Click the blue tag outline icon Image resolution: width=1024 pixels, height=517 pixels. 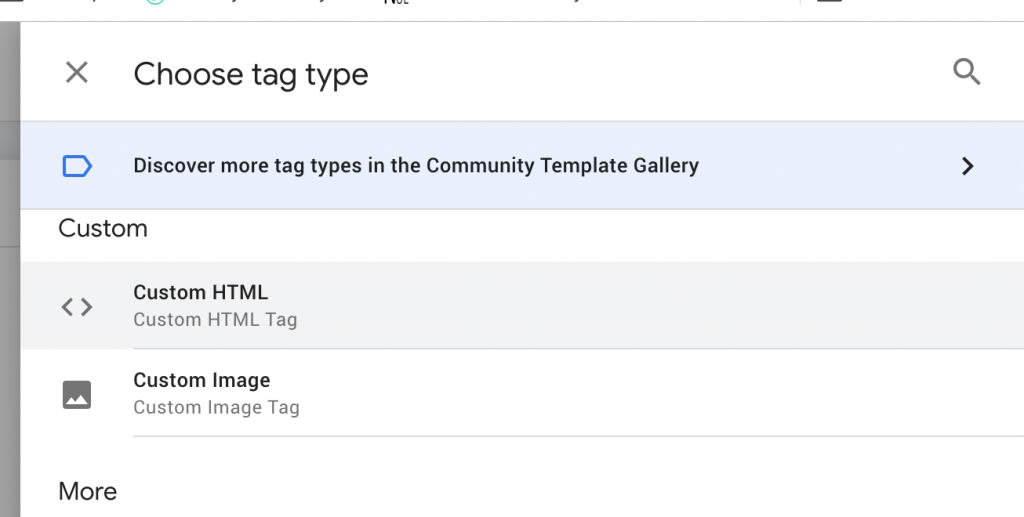click(x=77, y=166)
